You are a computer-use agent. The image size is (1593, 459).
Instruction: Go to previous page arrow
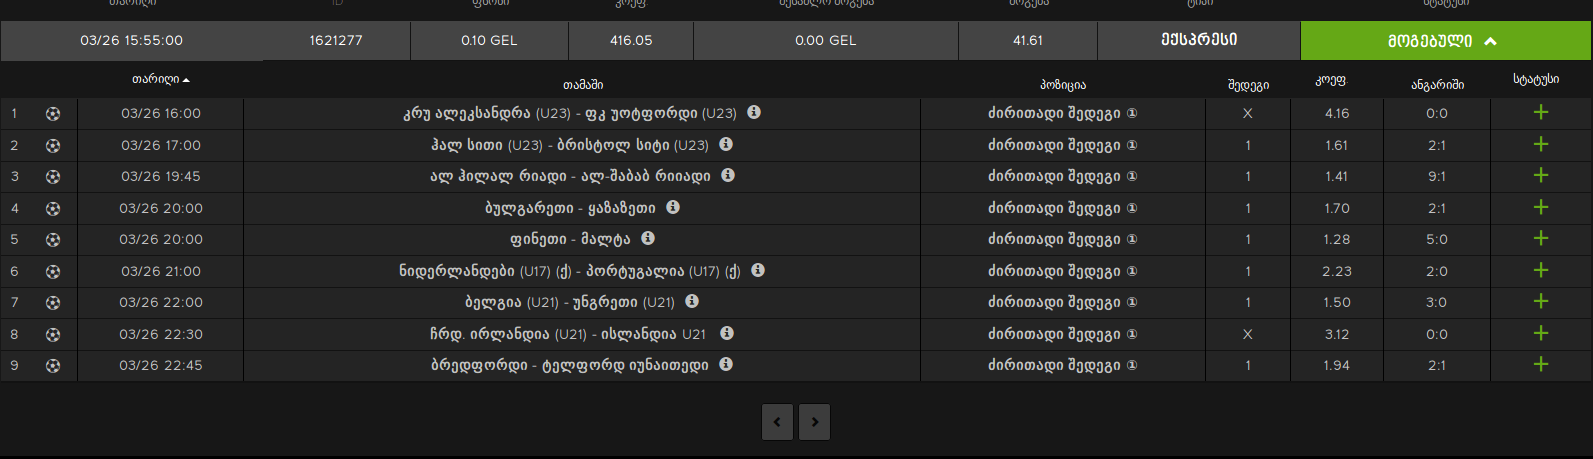777,422
